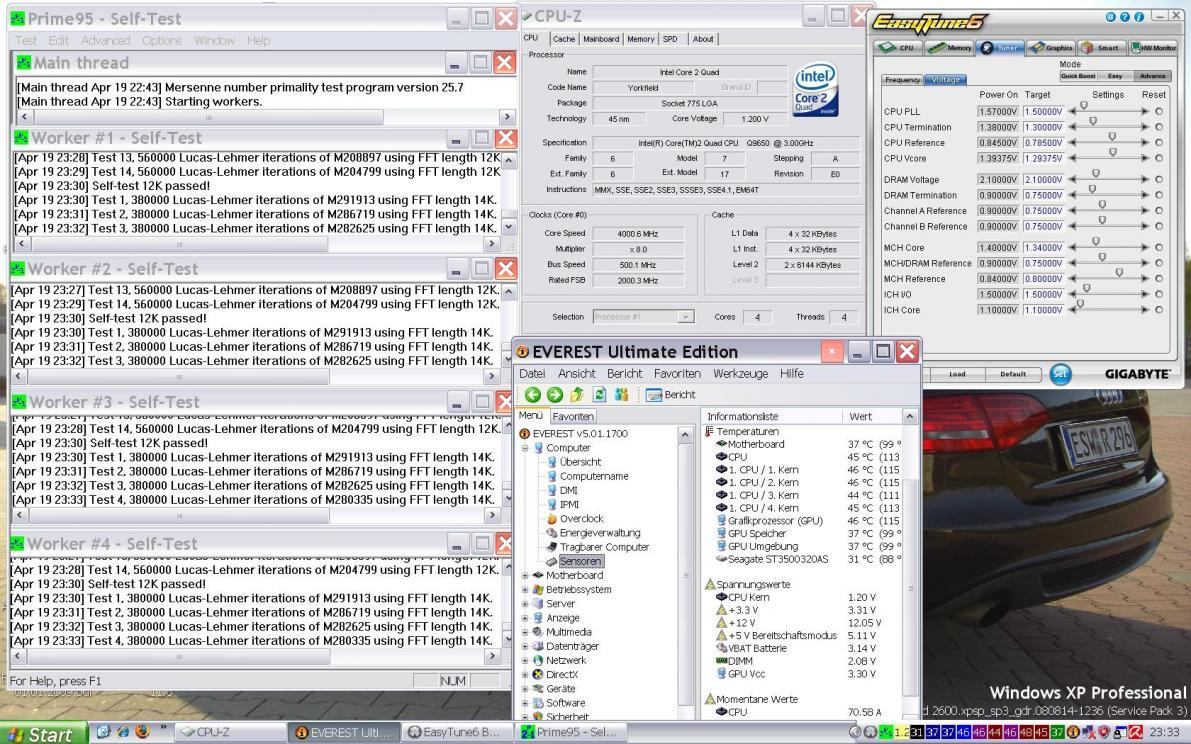Screen dimensions: 1191x744
Task: Select the Reset radio for ICH Core
Action: (x=1159, y=310)
